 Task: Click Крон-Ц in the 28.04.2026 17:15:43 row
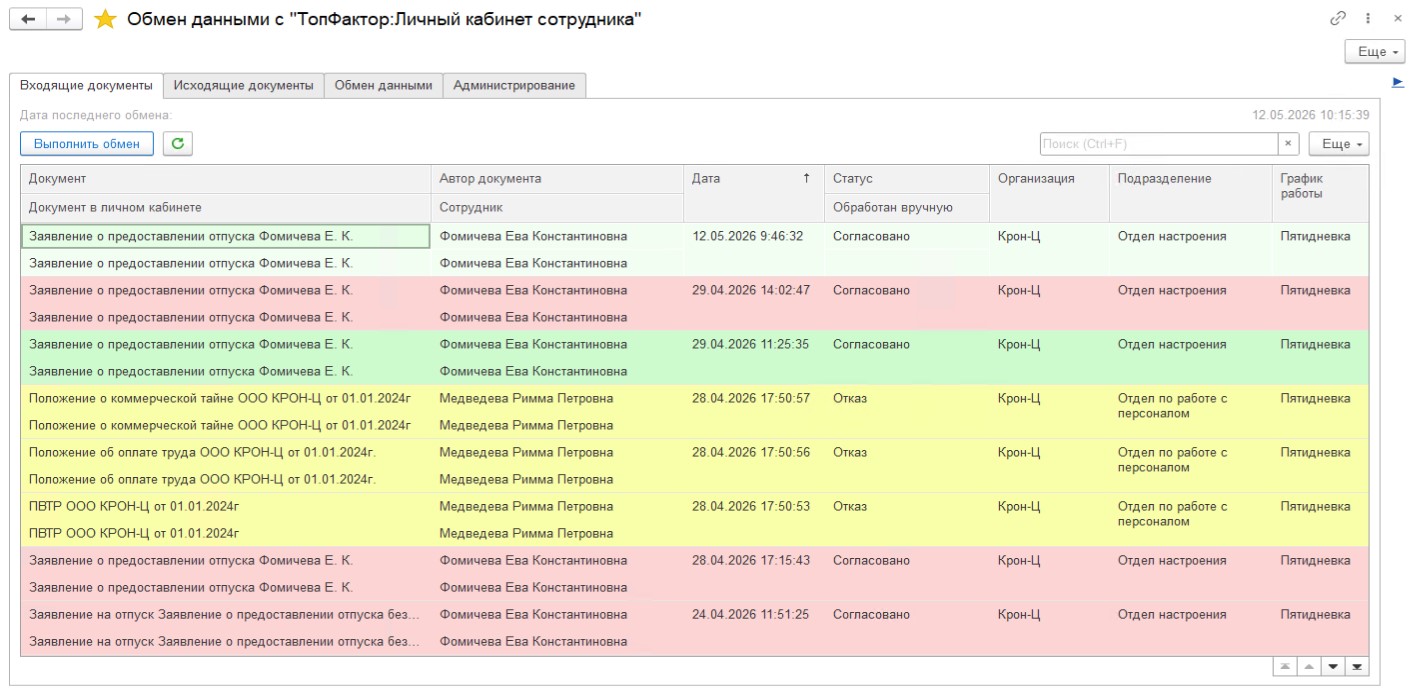coord(1019,561)
